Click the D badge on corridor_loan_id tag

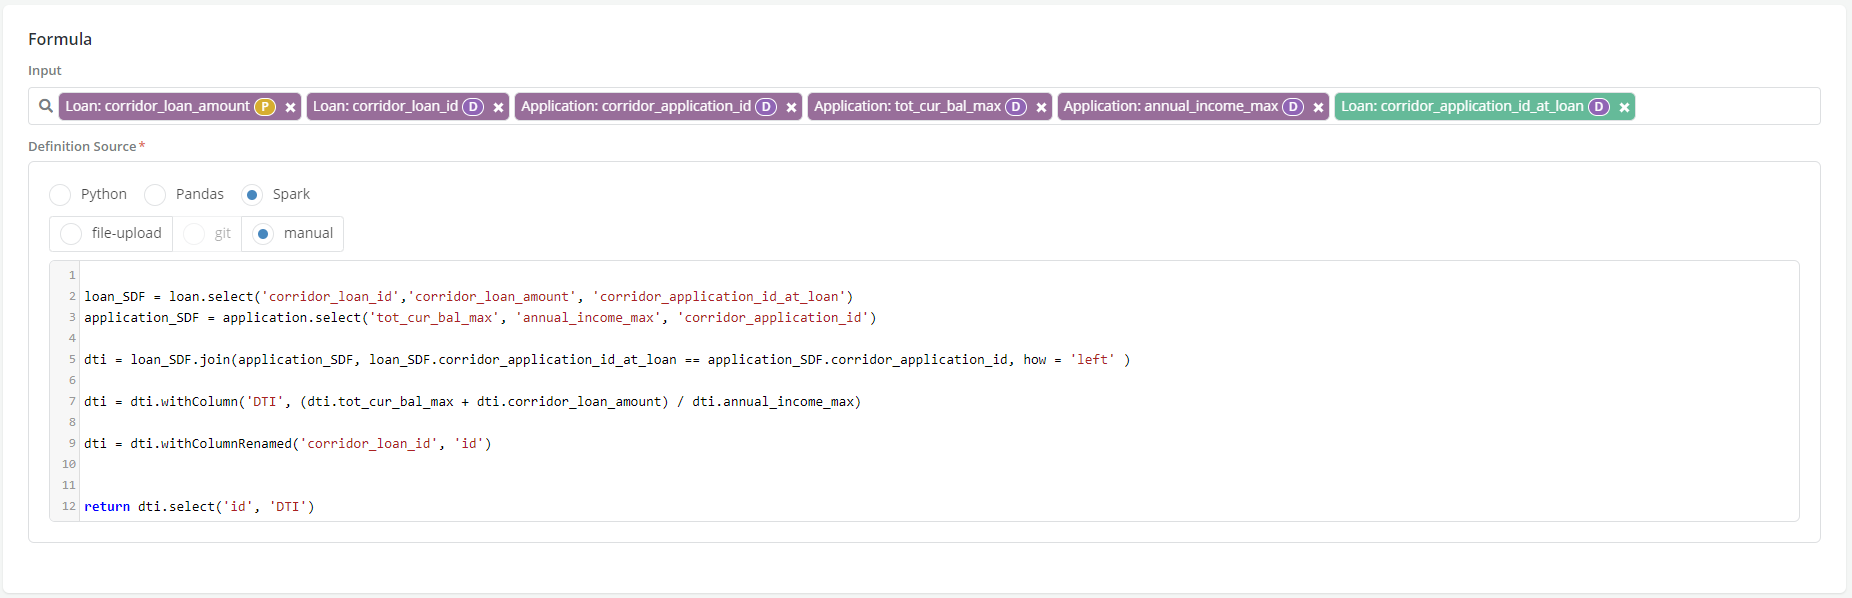(473, 107)
